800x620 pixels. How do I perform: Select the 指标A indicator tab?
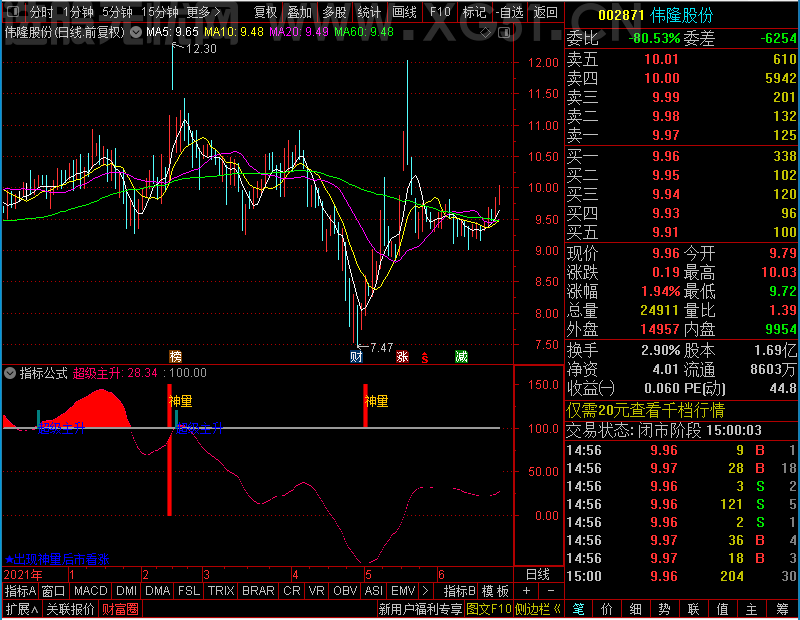coord(20,591)
